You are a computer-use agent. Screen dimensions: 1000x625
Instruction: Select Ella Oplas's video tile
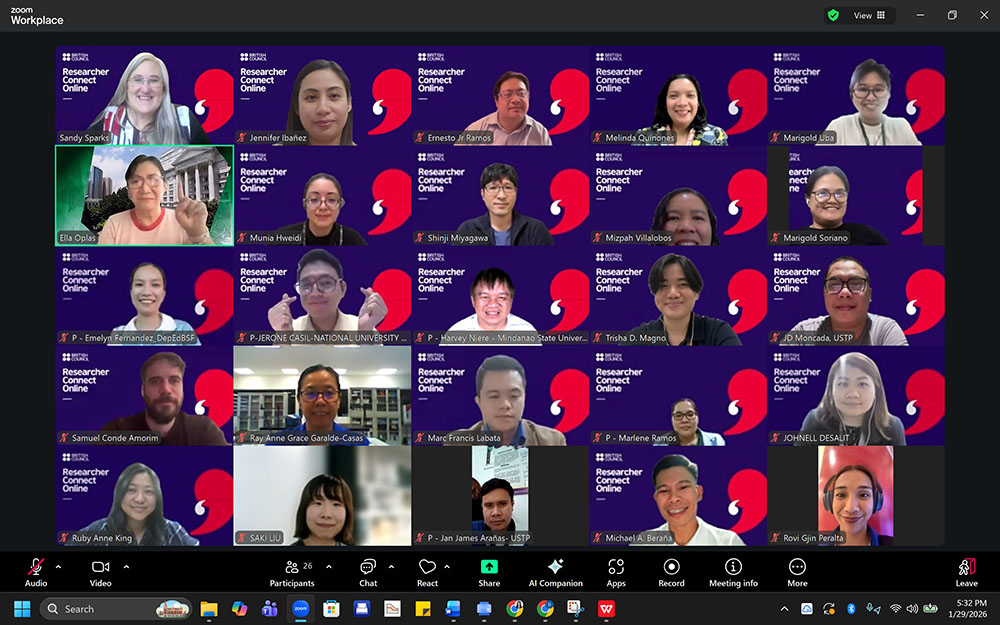pos(144,196)
